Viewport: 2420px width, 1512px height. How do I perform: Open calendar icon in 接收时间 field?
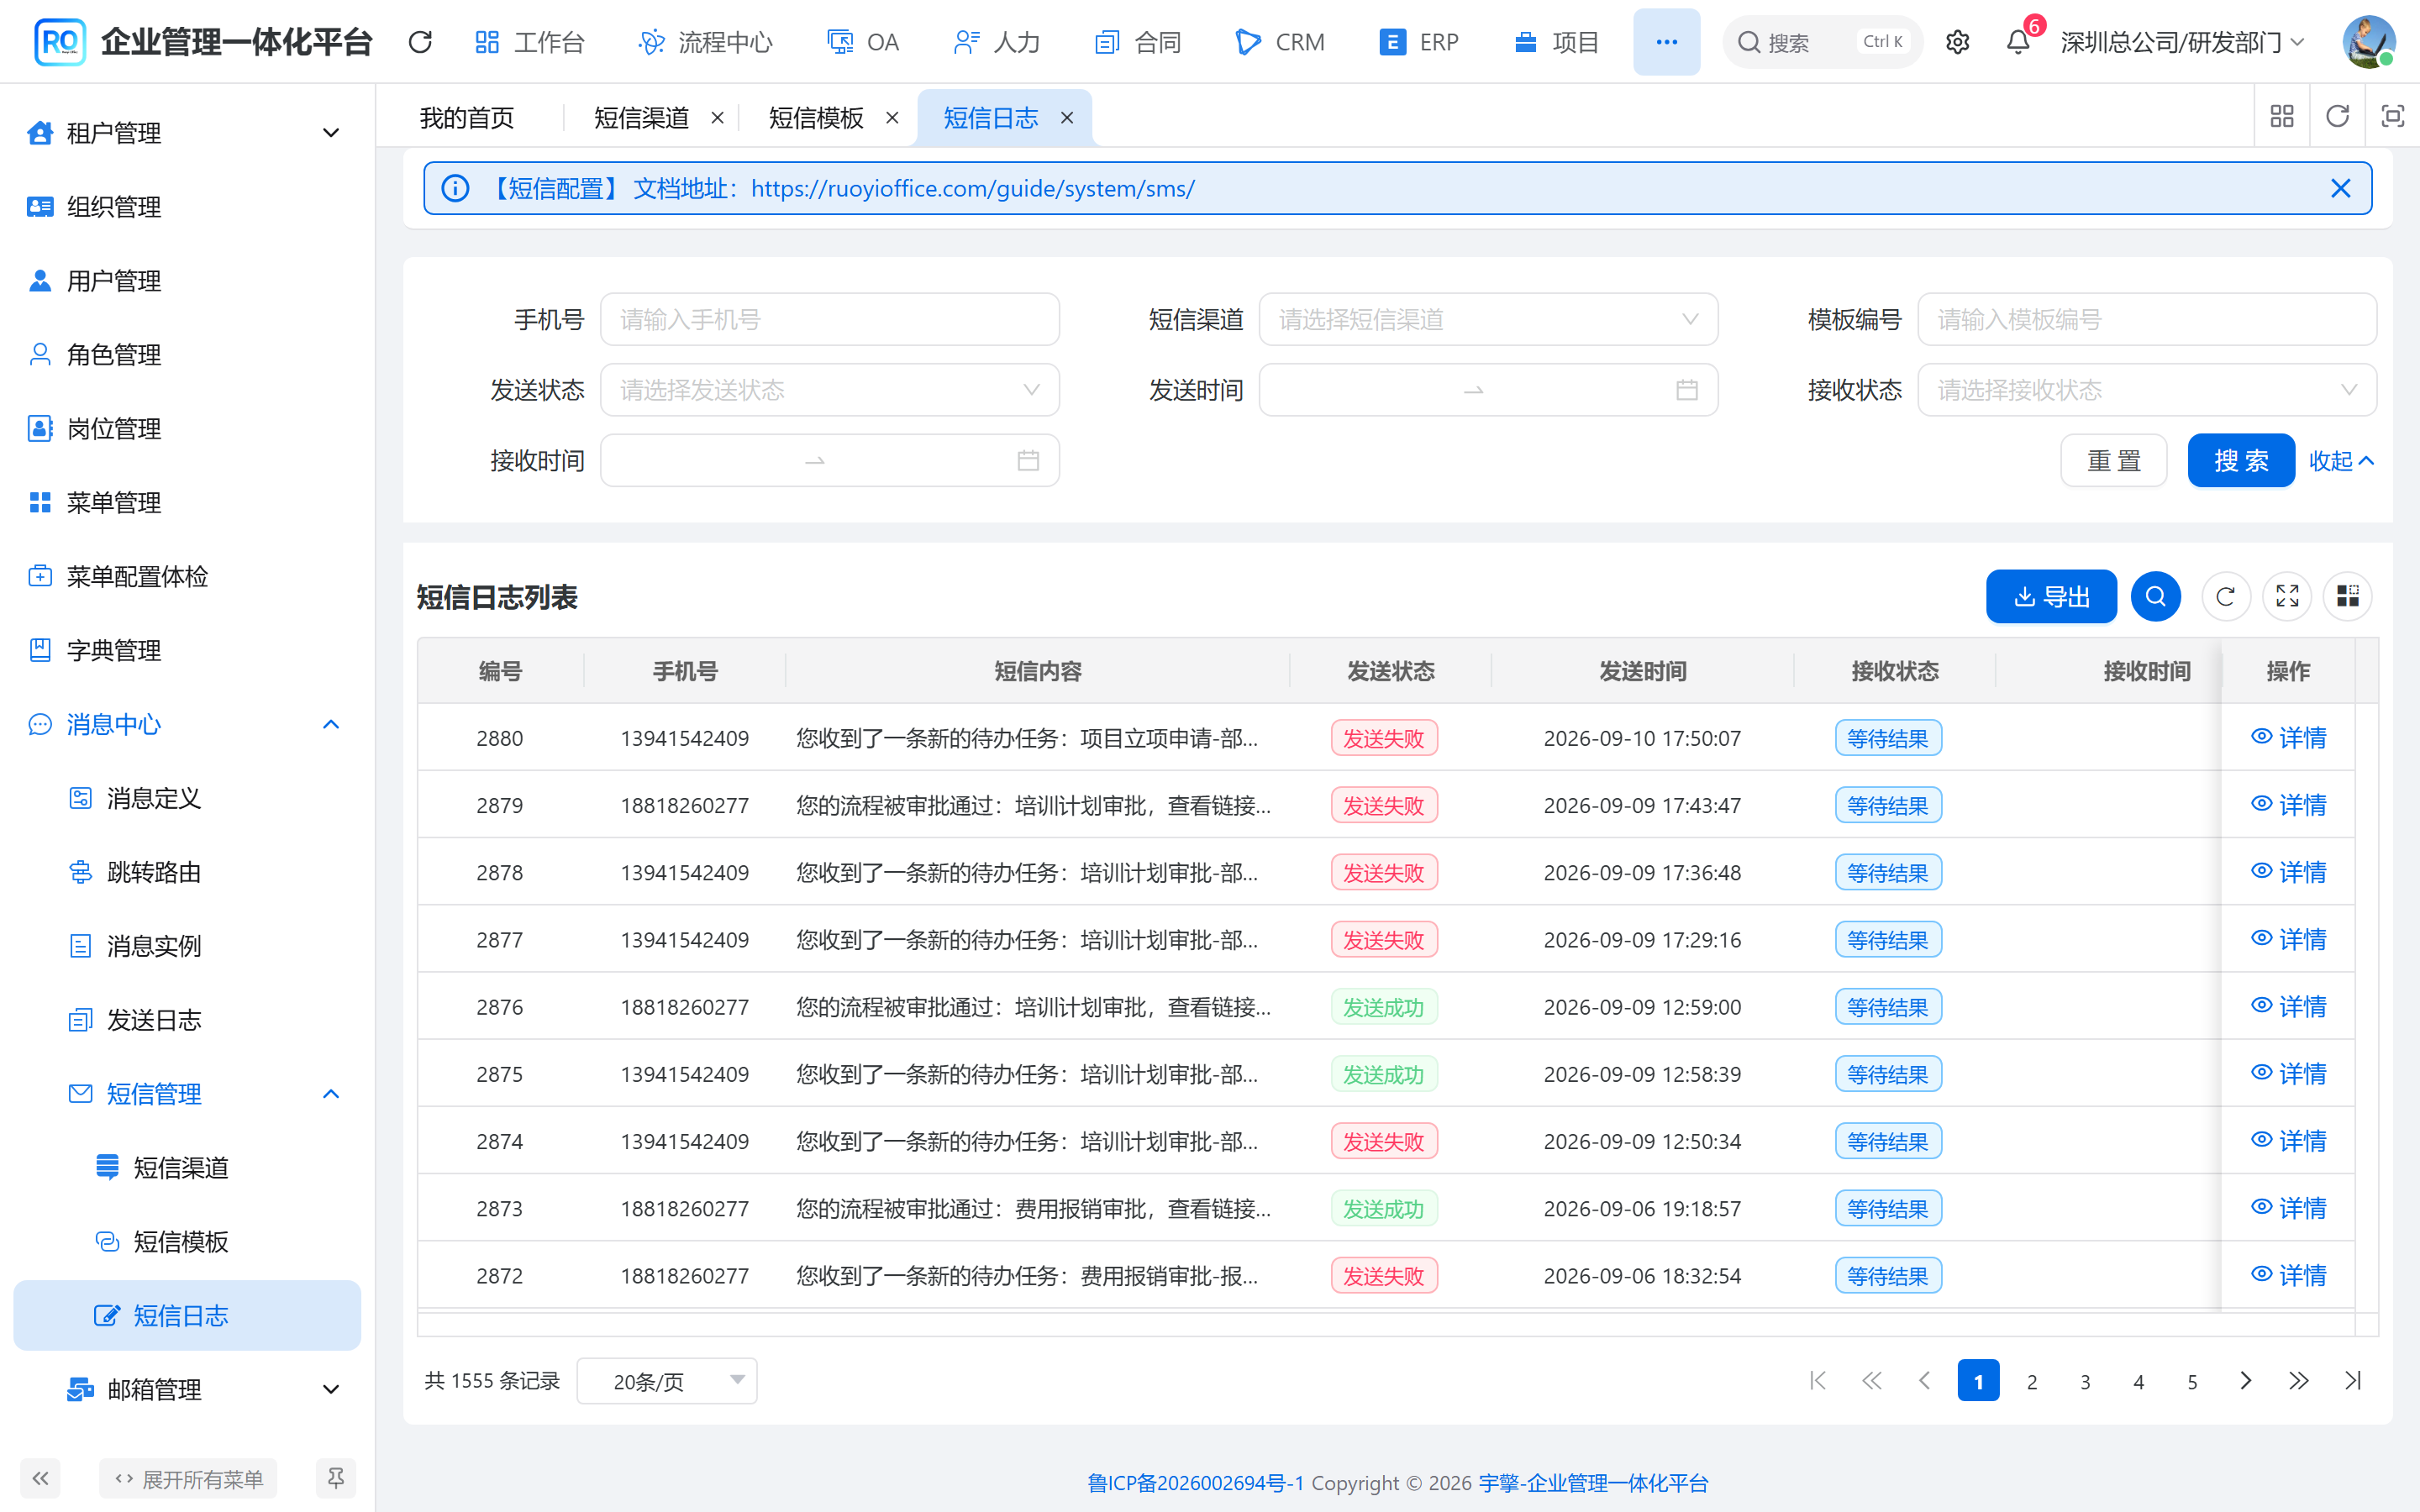1028,461
